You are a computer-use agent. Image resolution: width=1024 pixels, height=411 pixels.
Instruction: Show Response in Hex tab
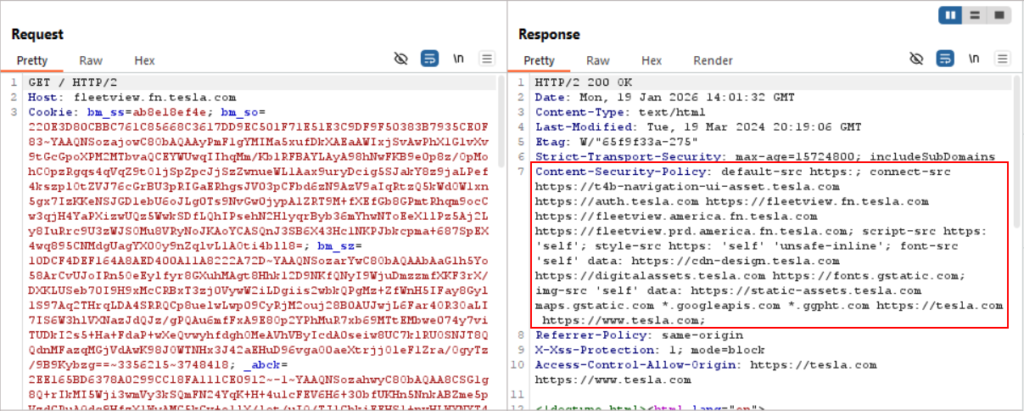(x=651, y=60)
